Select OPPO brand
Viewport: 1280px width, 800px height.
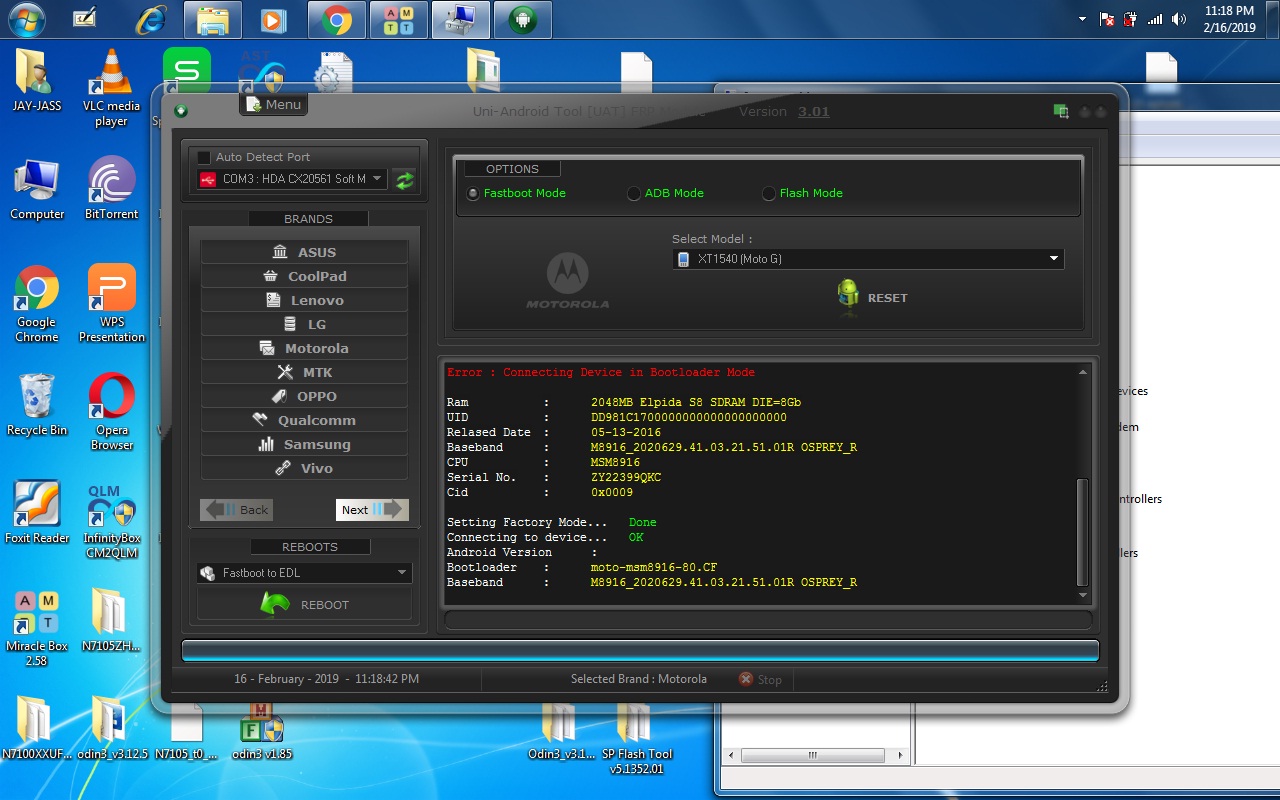pyautogui.click(x=304, y=396)
